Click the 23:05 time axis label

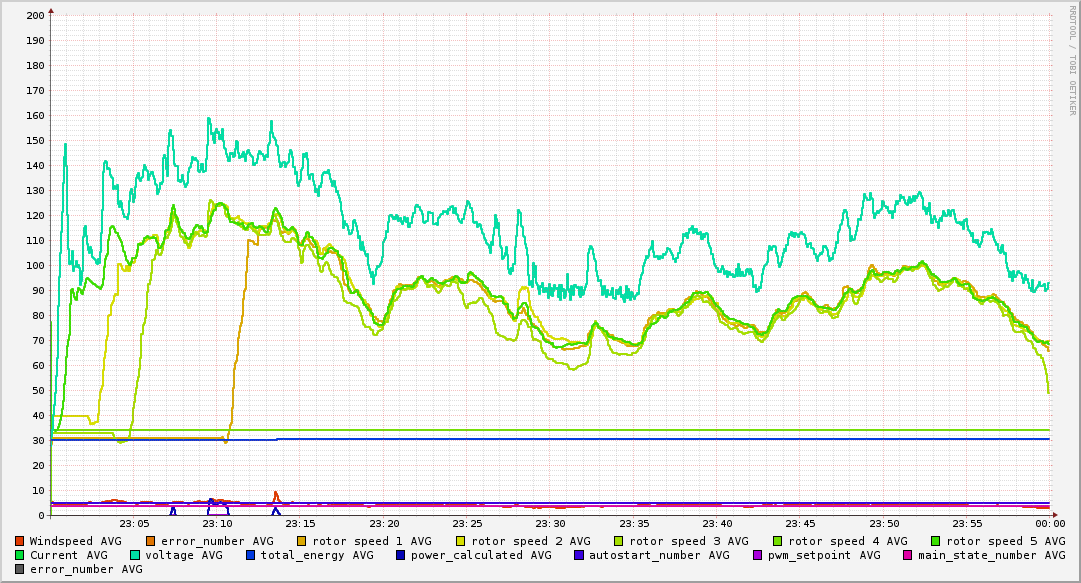134,524
